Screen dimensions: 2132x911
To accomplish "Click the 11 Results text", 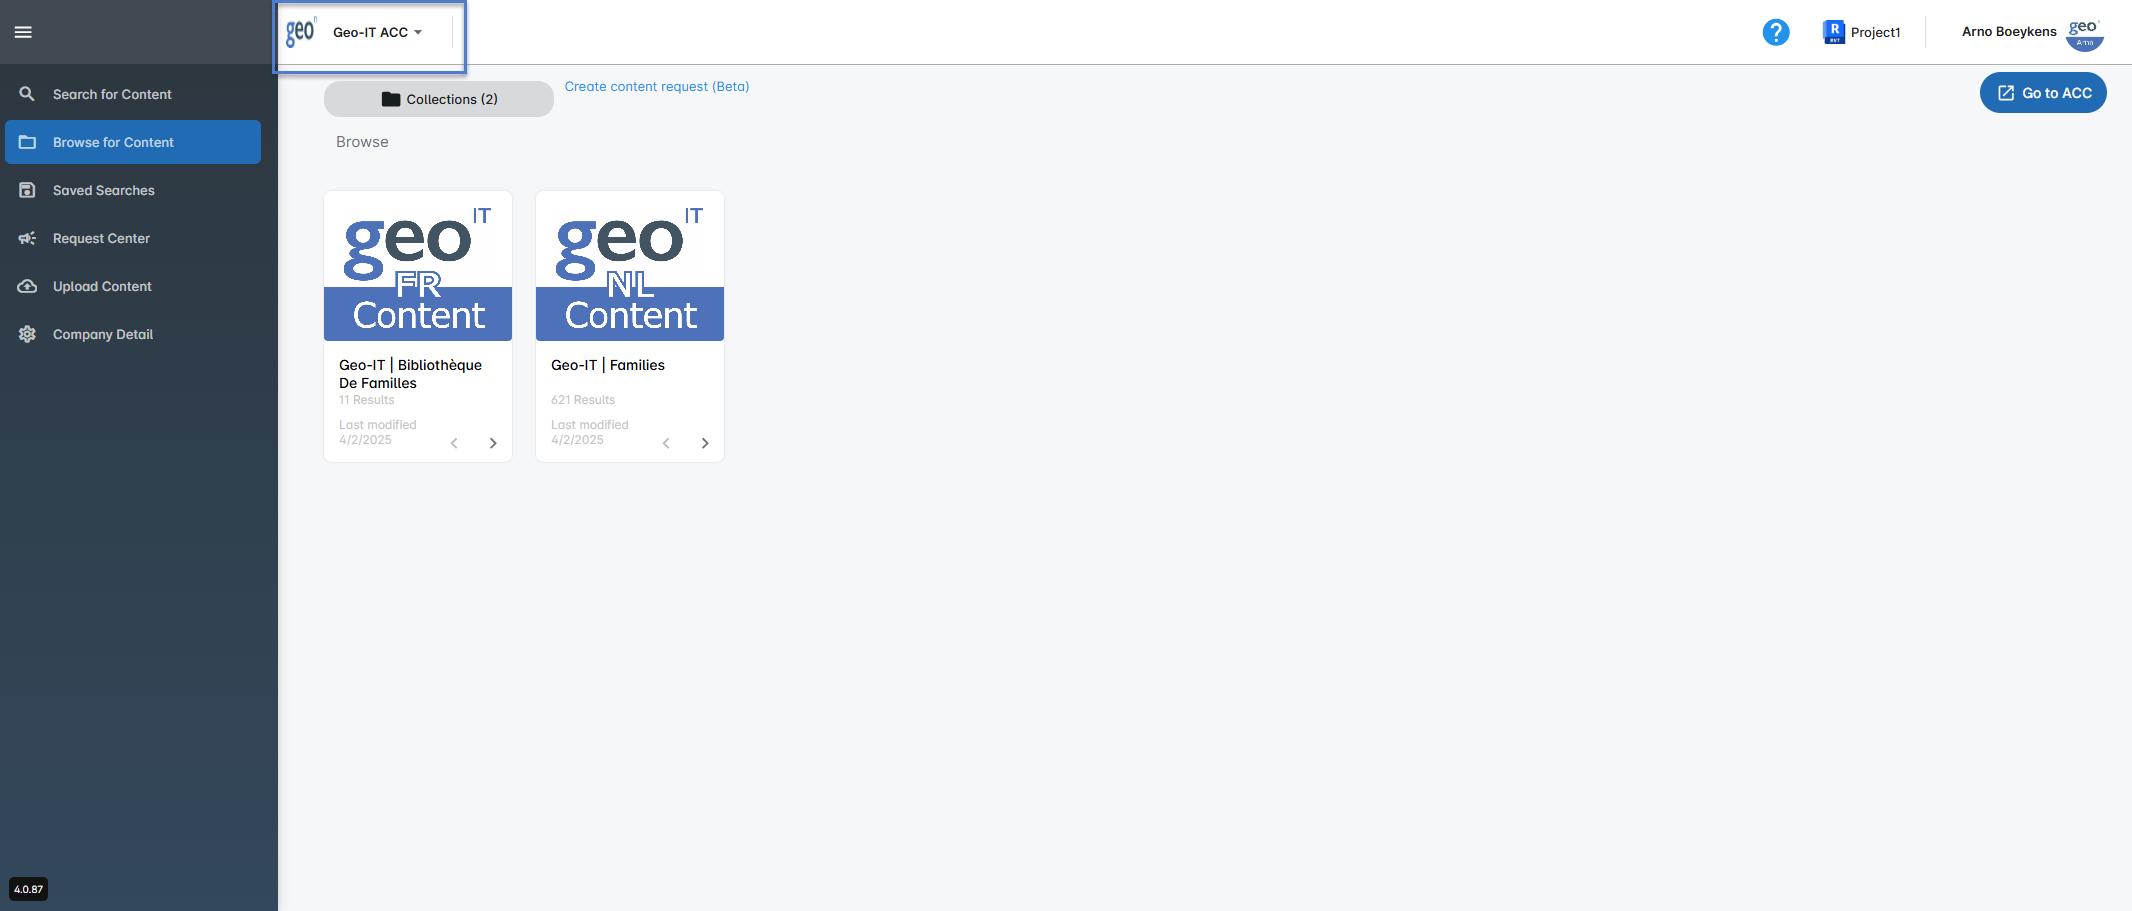I will pyautogui.click(x=366, y=400).
